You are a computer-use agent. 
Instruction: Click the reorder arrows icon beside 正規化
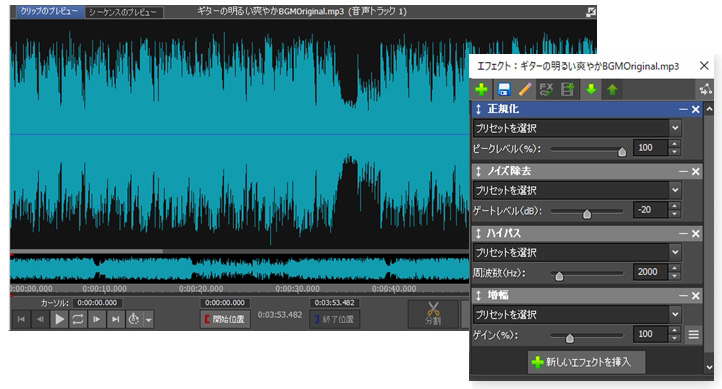[478, 109]
